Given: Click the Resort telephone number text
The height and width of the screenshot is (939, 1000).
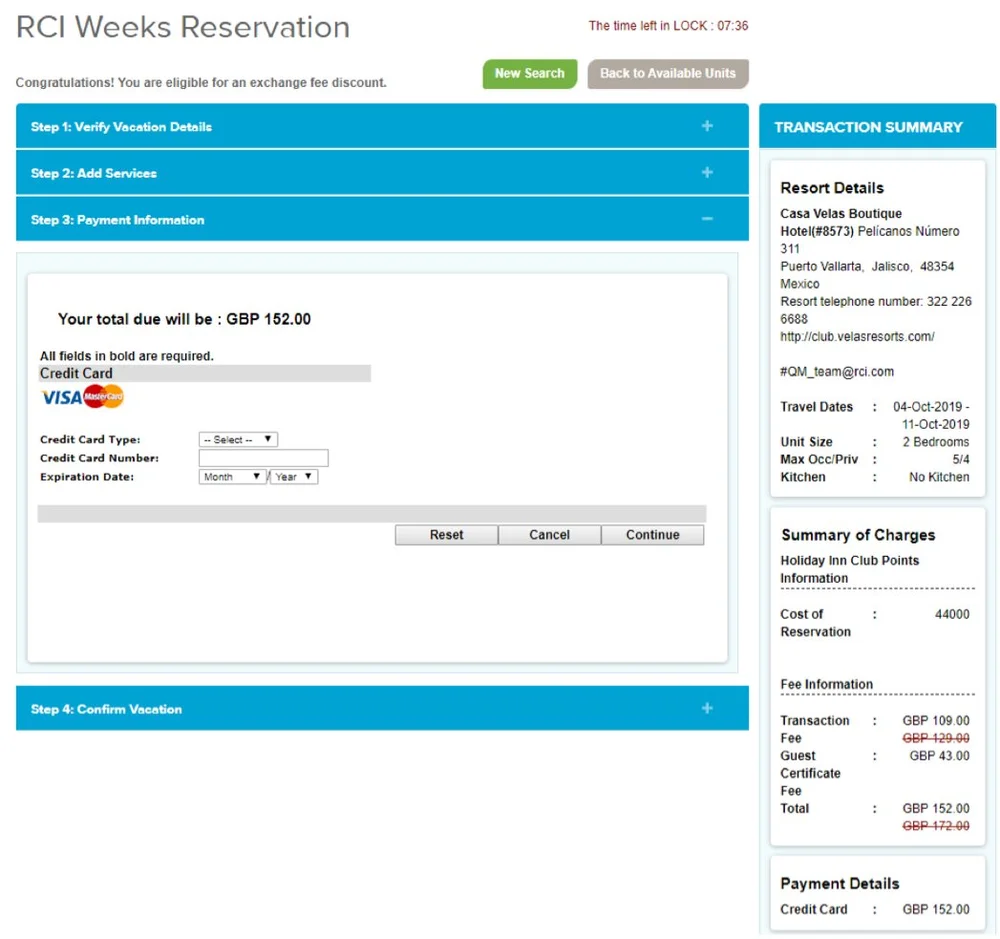Looking at the screenshot, I should click(876, 310).
